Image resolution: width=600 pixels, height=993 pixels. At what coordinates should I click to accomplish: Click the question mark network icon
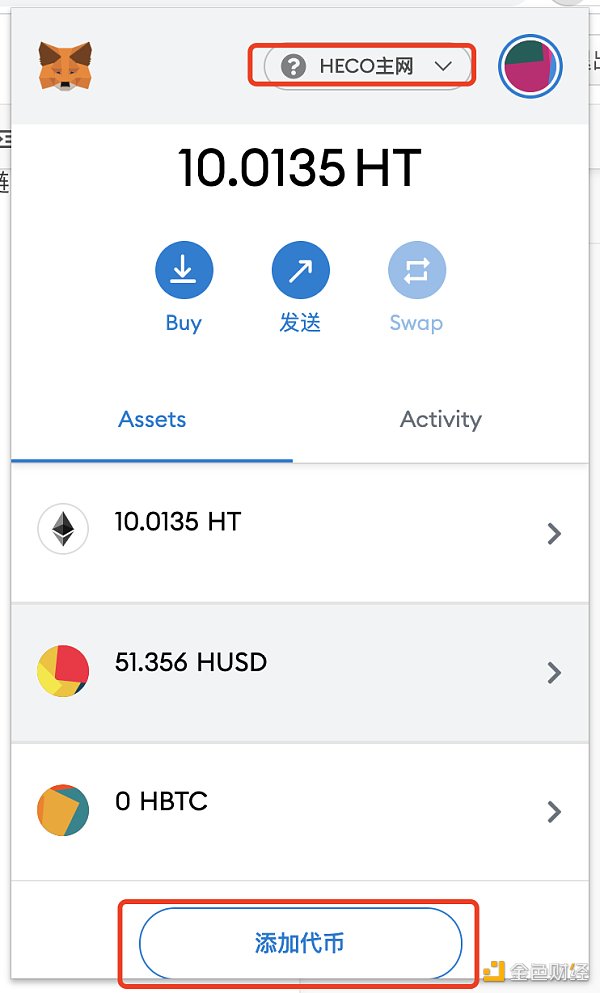[293, 67]
